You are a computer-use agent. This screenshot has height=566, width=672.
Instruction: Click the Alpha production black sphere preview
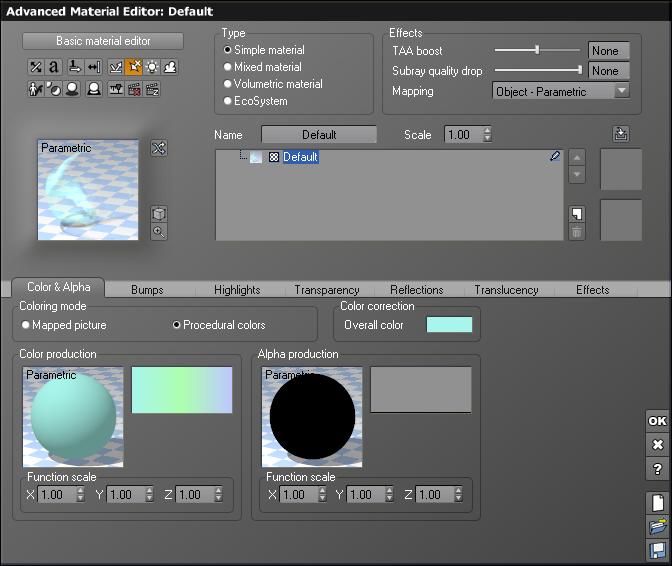coord(312,417)
